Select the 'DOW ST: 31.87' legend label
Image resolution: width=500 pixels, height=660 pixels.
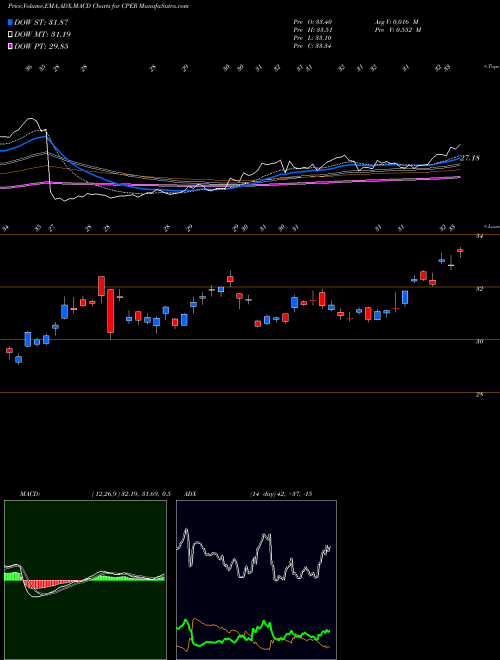coord(41,22)
